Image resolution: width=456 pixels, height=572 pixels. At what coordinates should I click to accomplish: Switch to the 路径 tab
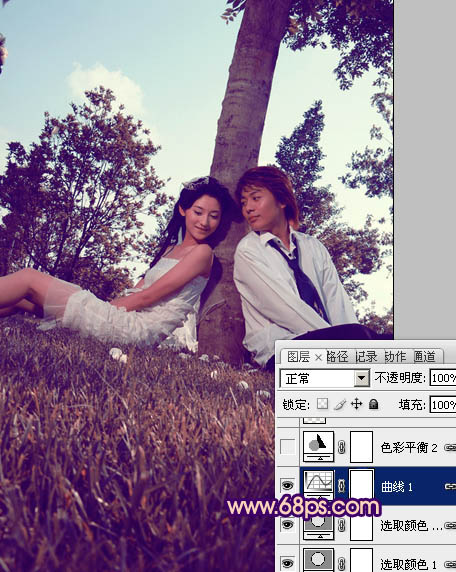tap(337, 356)
